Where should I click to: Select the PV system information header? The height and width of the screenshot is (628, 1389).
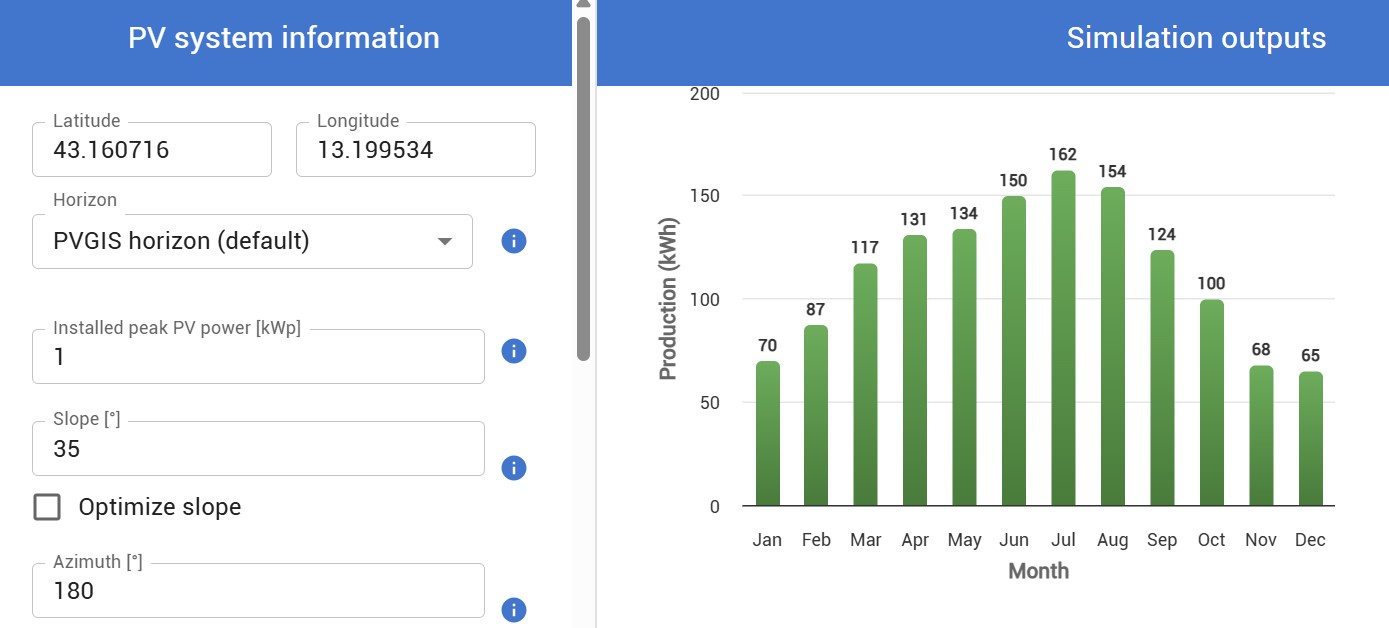[x=284, y=38]
